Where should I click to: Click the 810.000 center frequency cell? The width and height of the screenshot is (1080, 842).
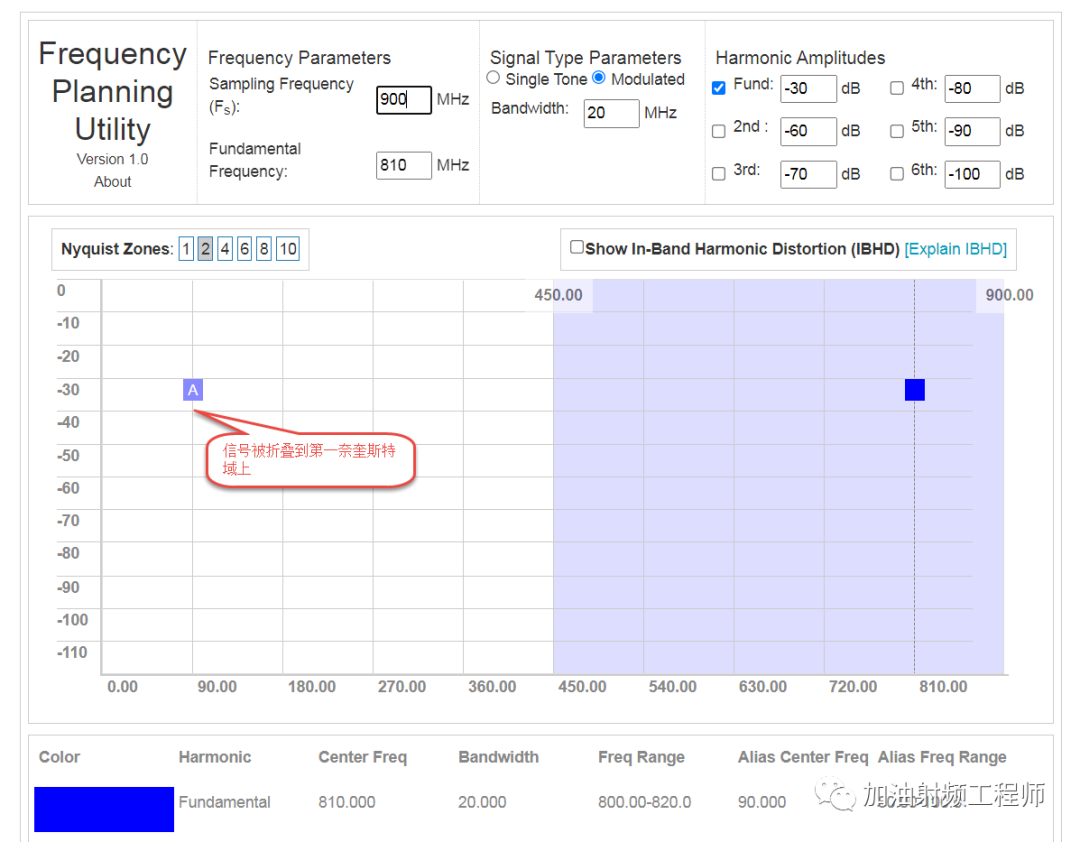346,802
